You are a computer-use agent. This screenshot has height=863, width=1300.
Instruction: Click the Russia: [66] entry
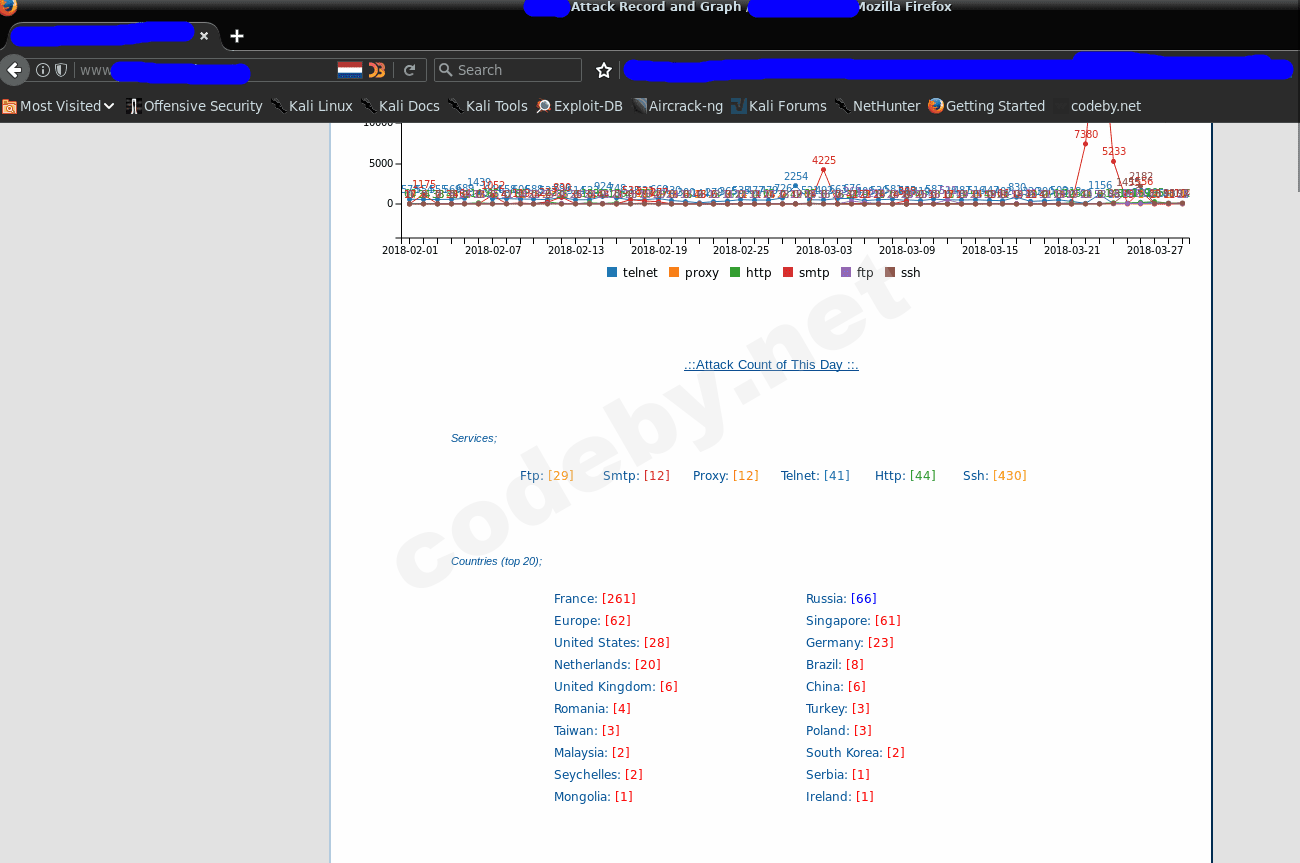pyautogui.click(x=841, y=599)
